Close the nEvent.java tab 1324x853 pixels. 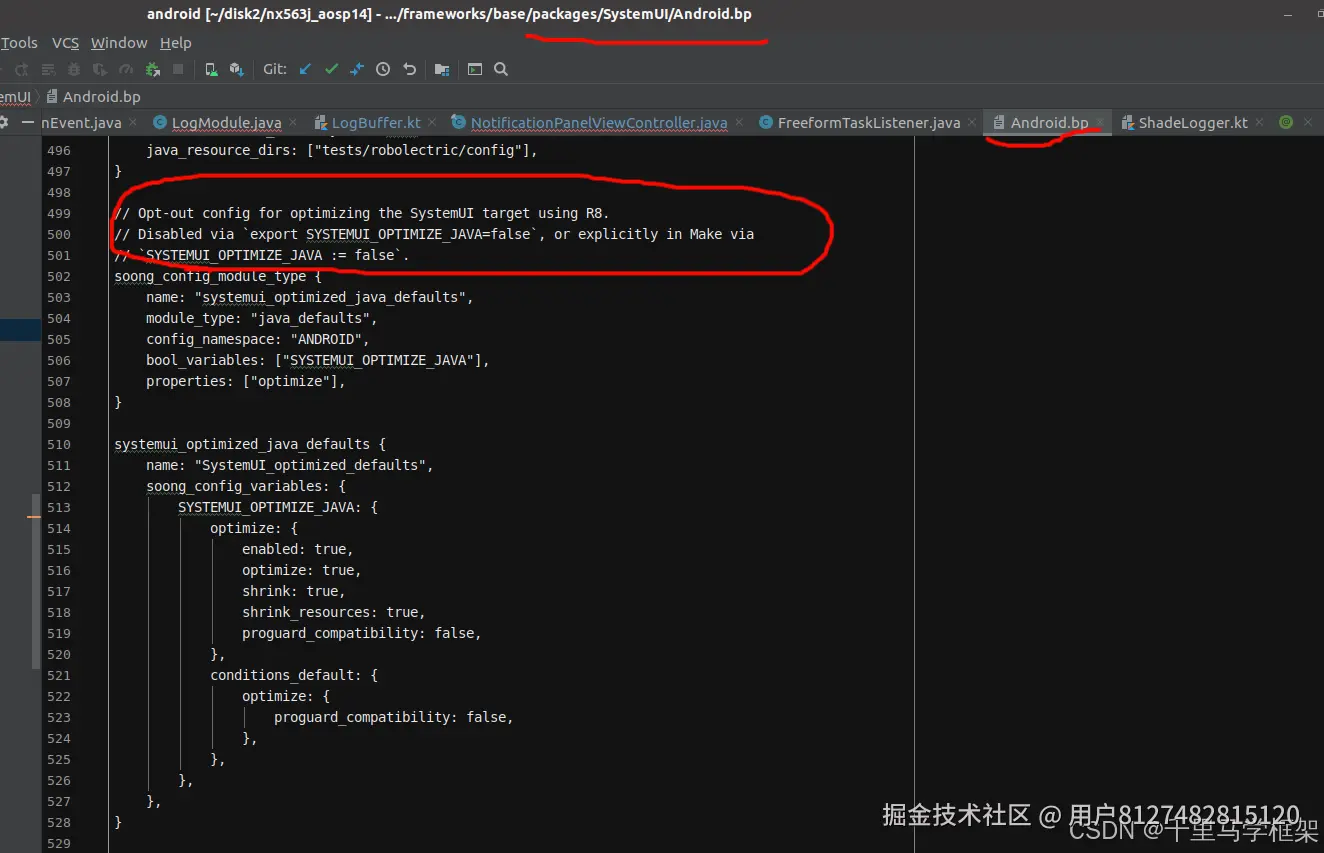pos(133,123)
